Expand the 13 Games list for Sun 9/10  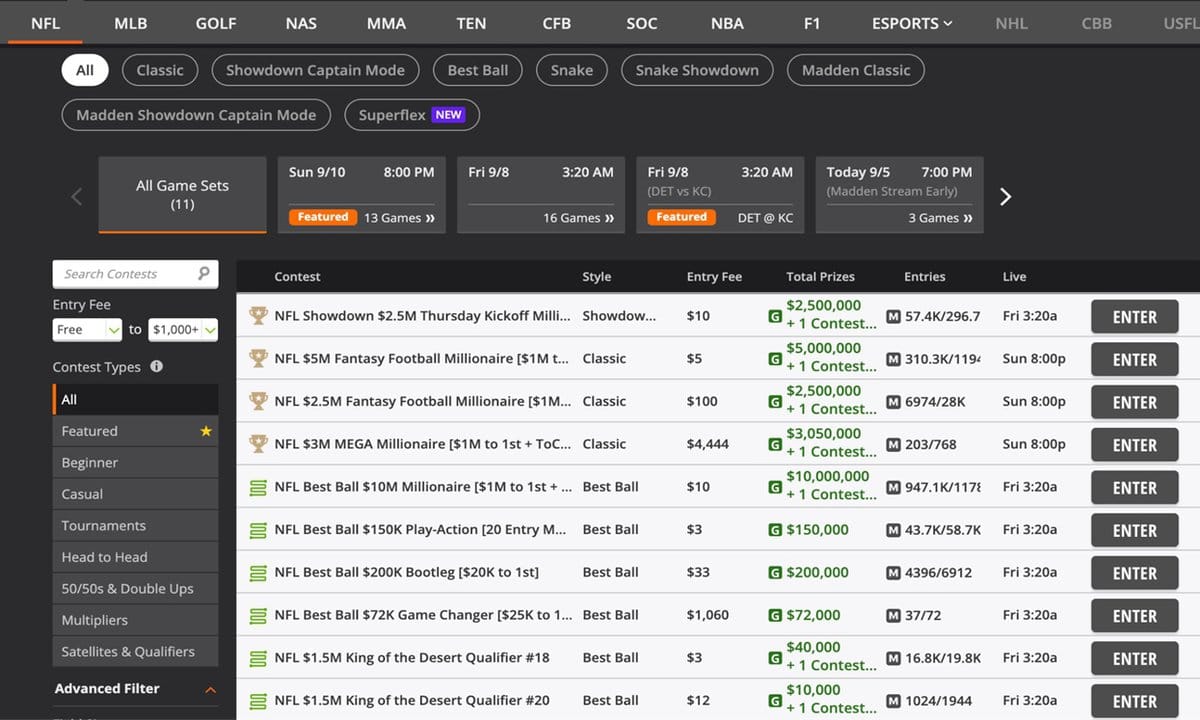[399, 218]
